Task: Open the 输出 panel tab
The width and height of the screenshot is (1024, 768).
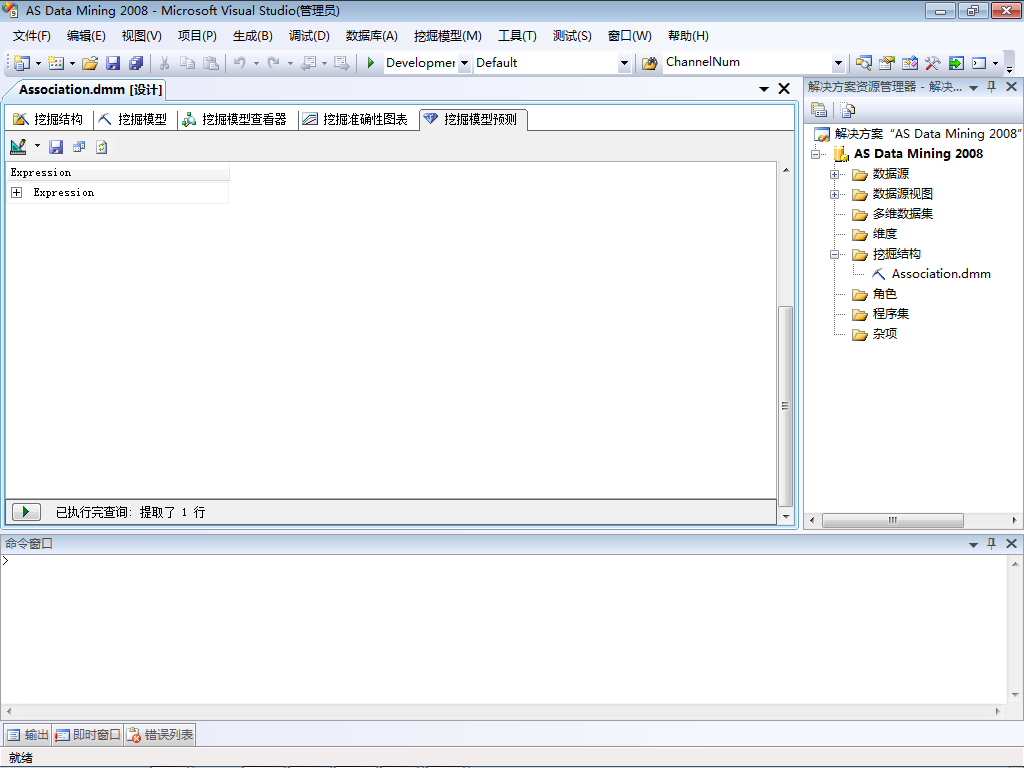Action: [x=28, y=735]
